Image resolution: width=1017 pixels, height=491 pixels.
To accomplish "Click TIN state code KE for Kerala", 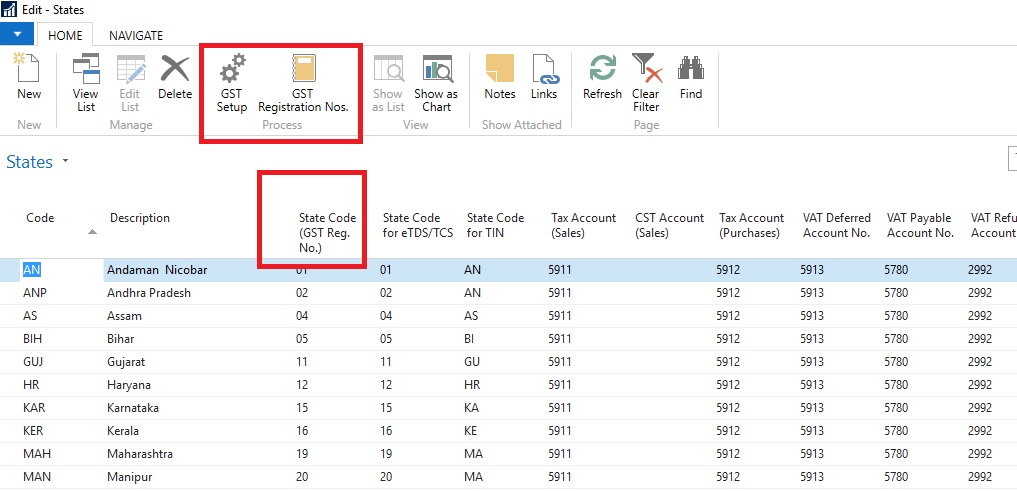I will pyautogui.click(x=472, y=431).
